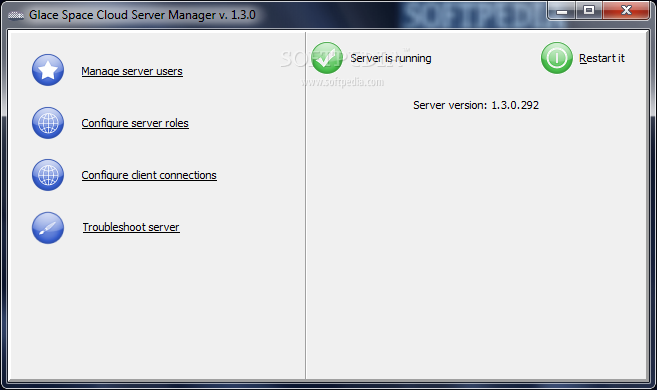Click the green checkmark server status icon

327,58
